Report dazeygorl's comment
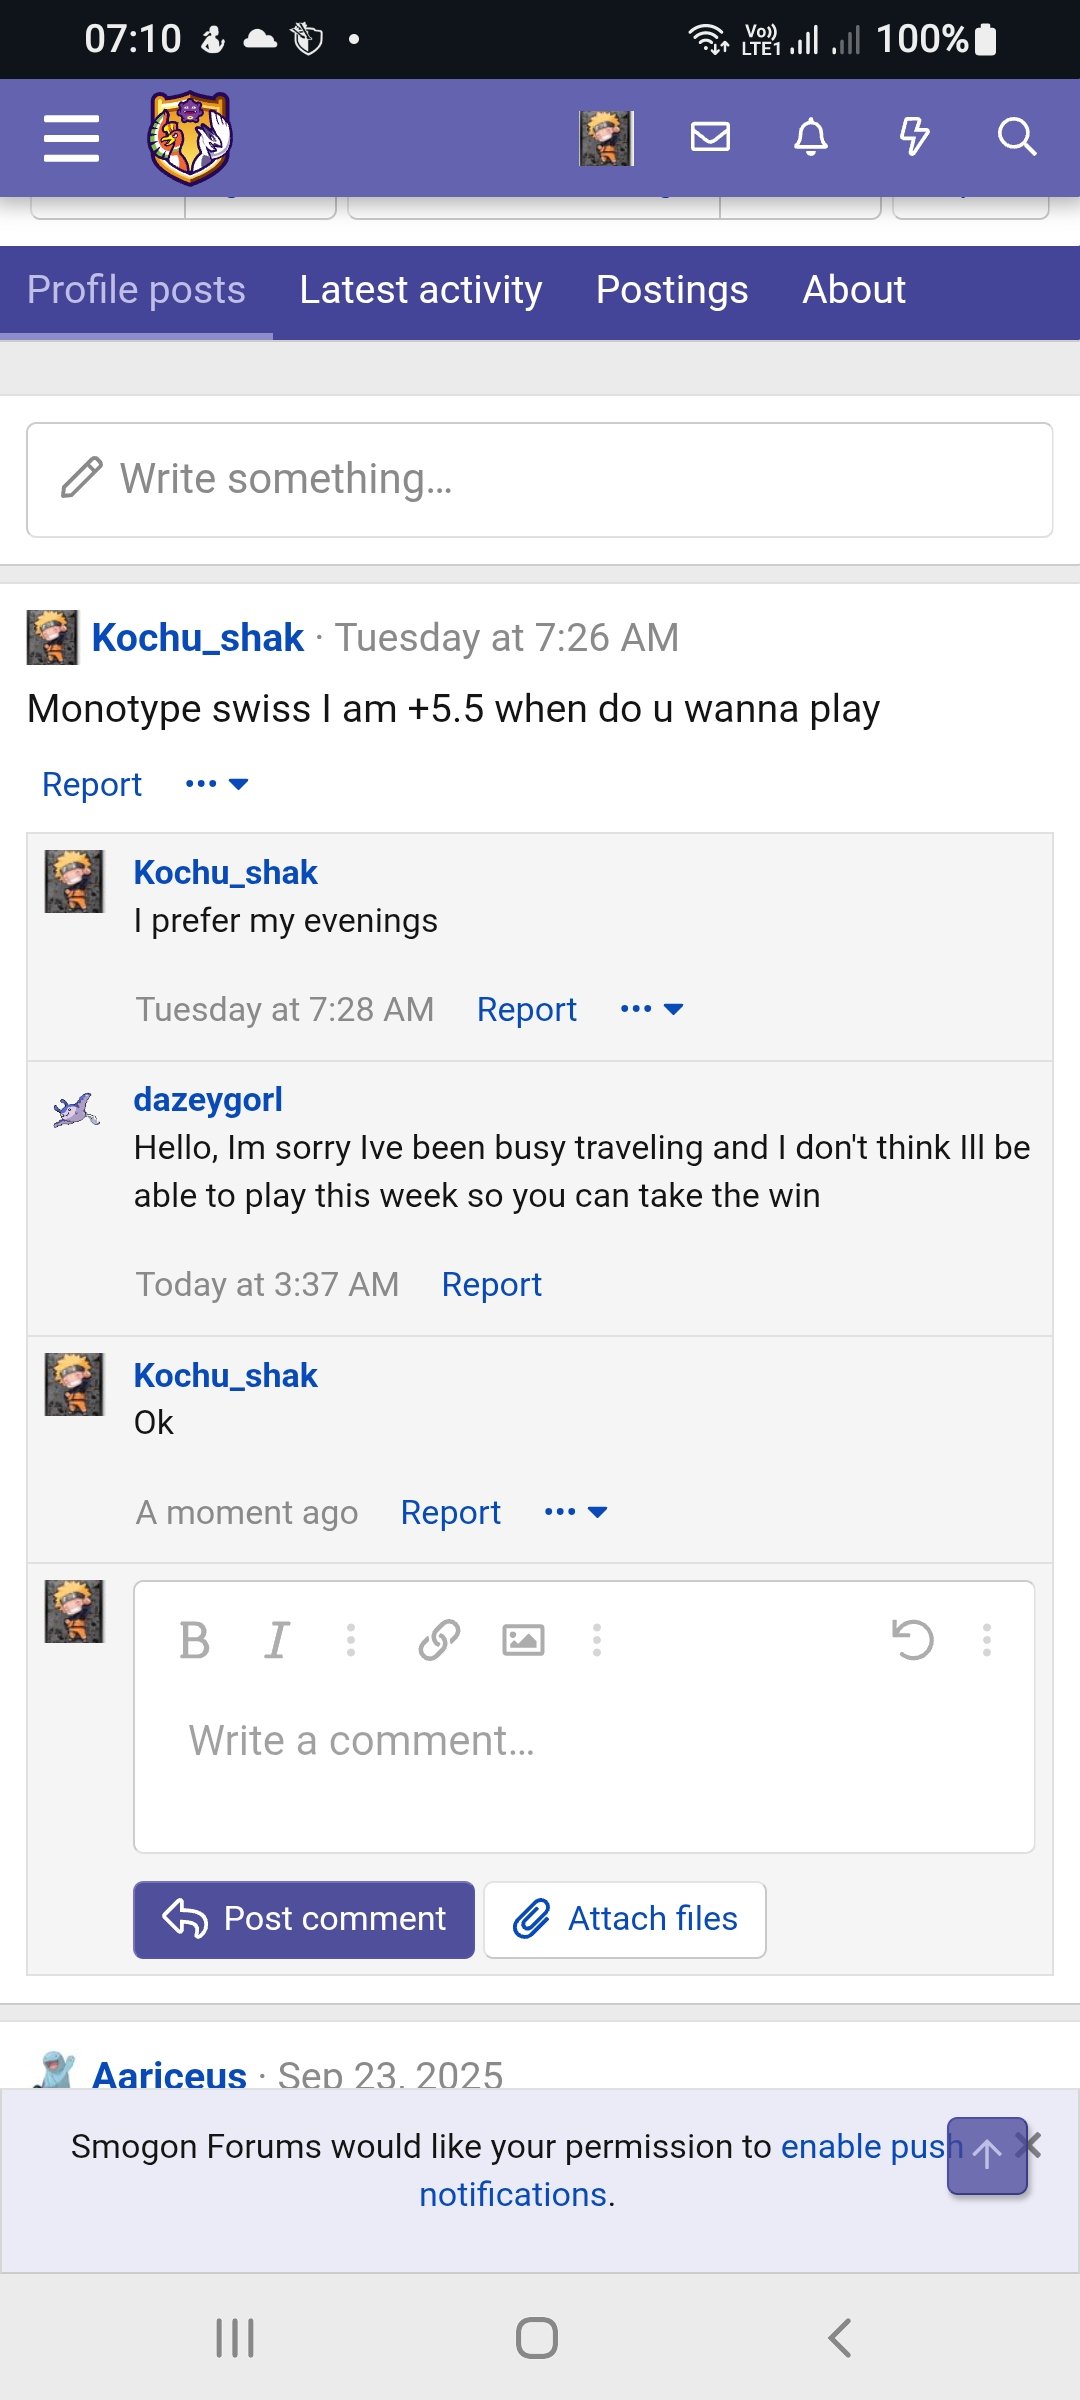Screen dimensions: 1080x2400 (491, 1284)
